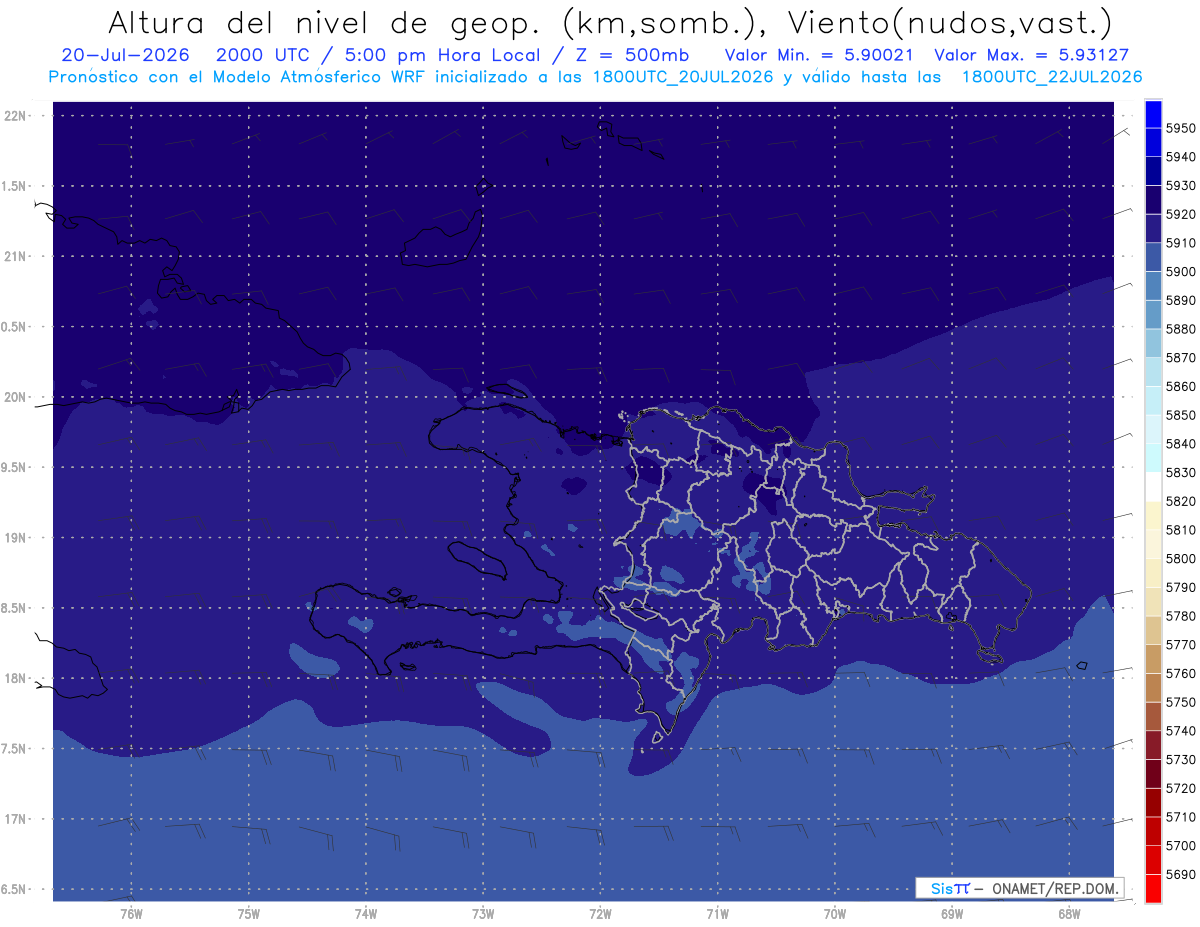This screenshot has height=927, width=1200.
Task: Click the bright red swatch at color scale bottom
Action: tap(1153, 888)
